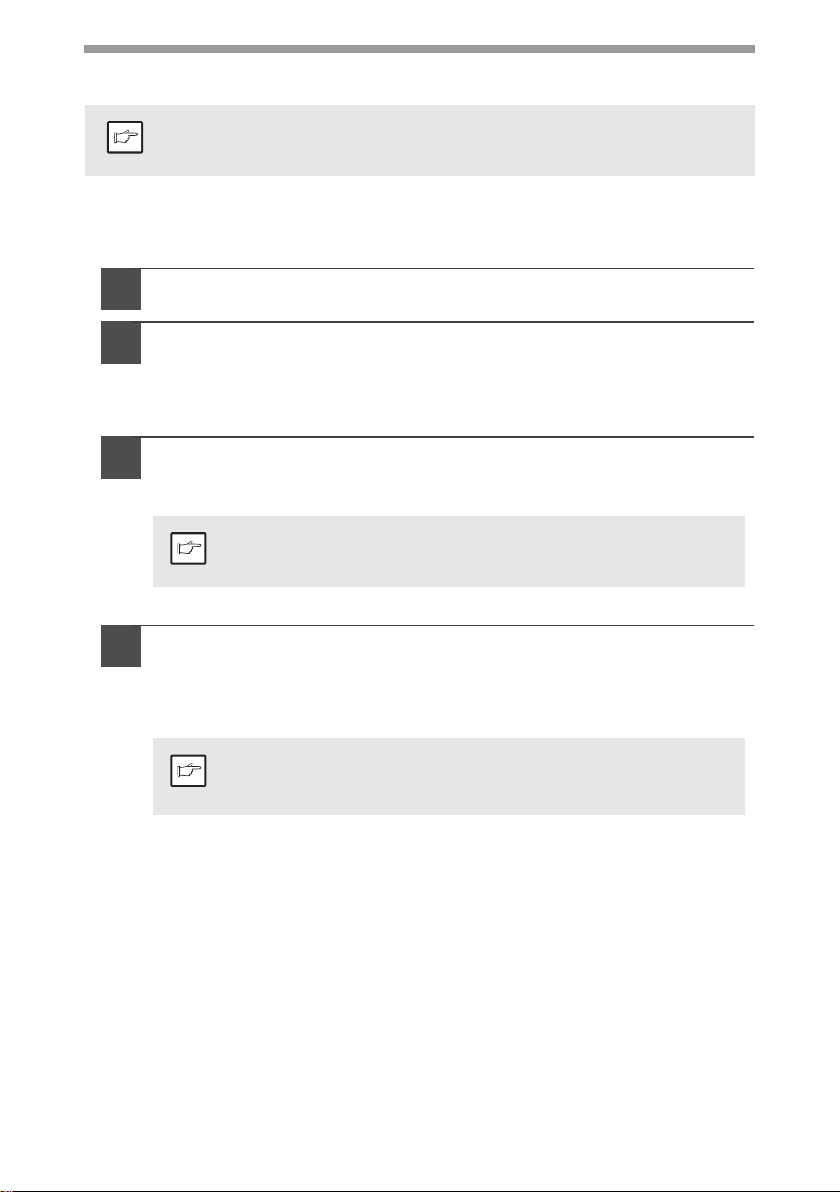The image size is (840, 1192).
Task: Select the second dark step number box
Action: (x=121, y=343)
